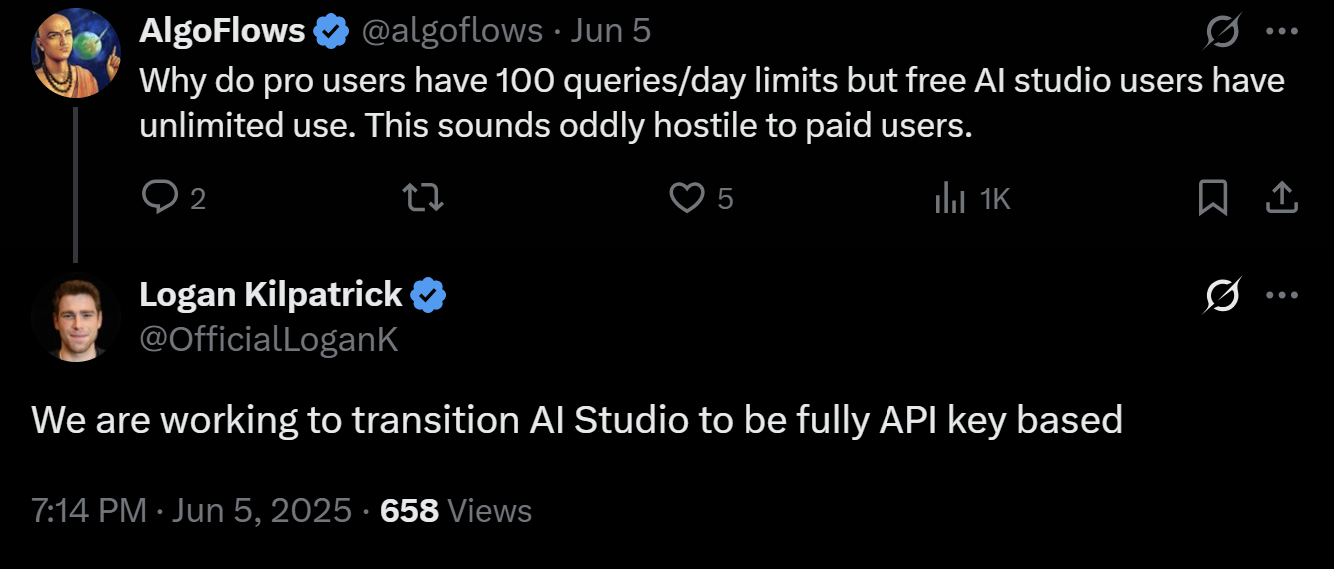Open AlgoFlows profile picture

coord(75,53)
